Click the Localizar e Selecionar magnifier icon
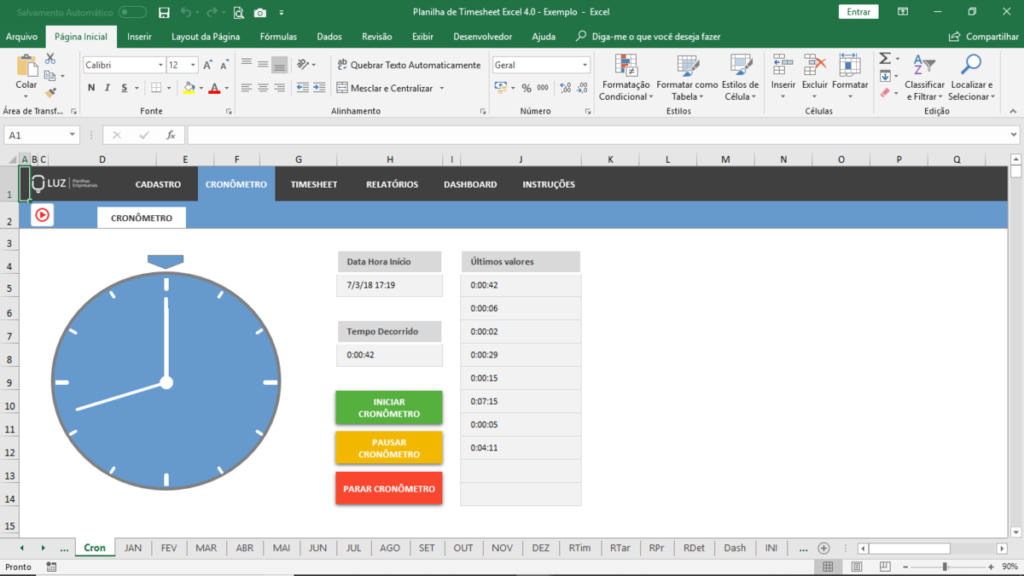1024x576 pixels. (970, 78)
